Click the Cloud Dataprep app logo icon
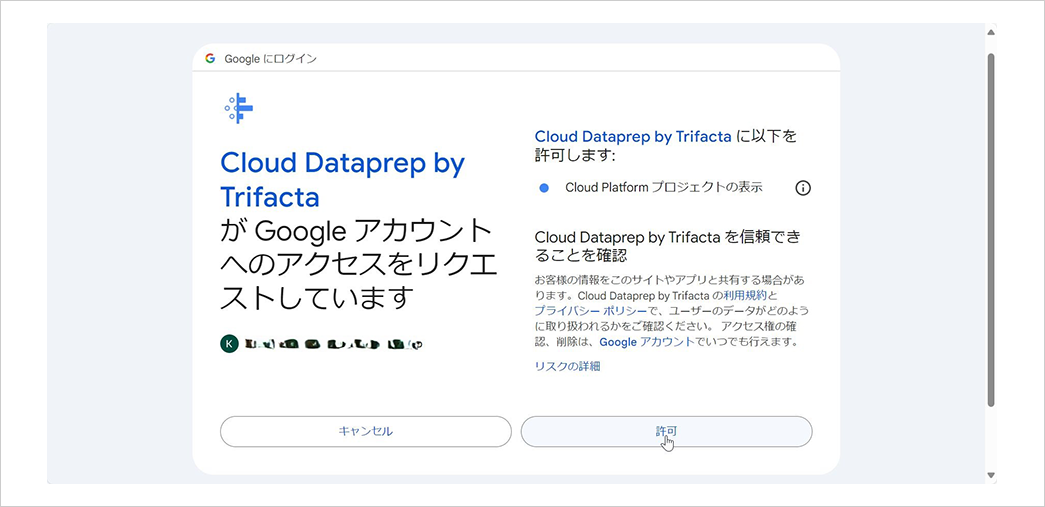1045x507 pixels. tap(239, 108)
